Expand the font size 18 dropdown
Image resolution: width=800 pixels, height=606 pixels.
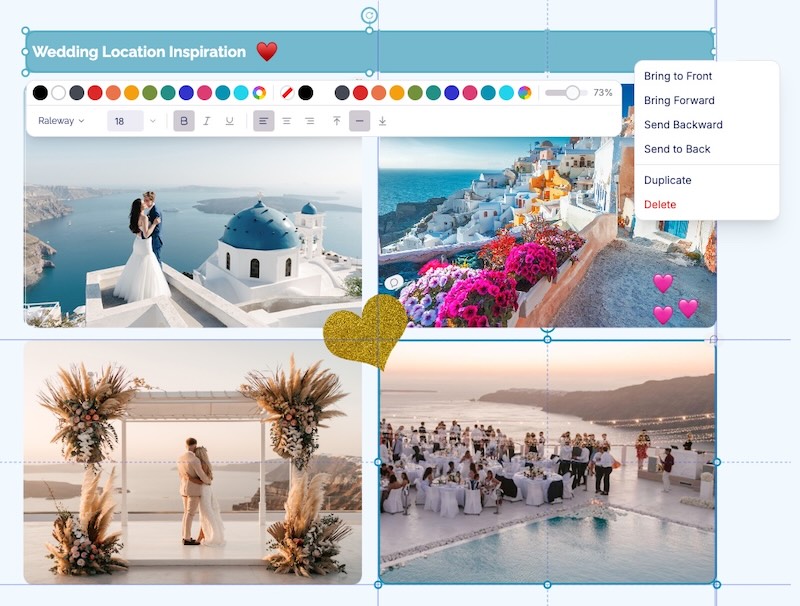[124, 120]
